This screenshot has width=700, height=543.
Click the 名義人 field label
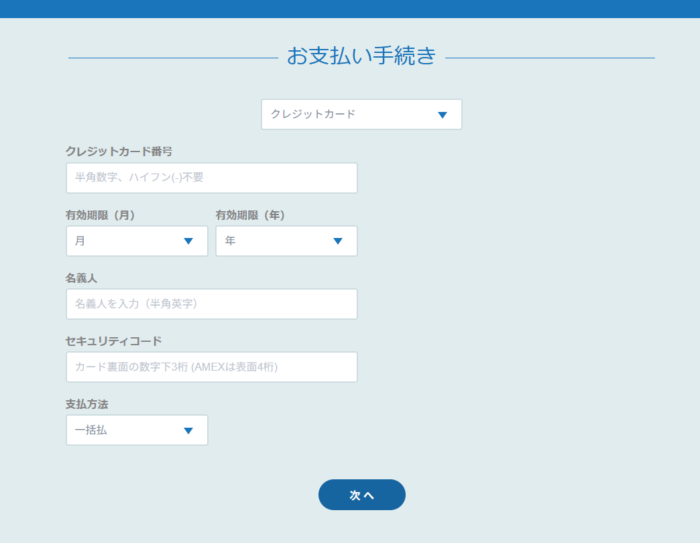coord(81,278)
